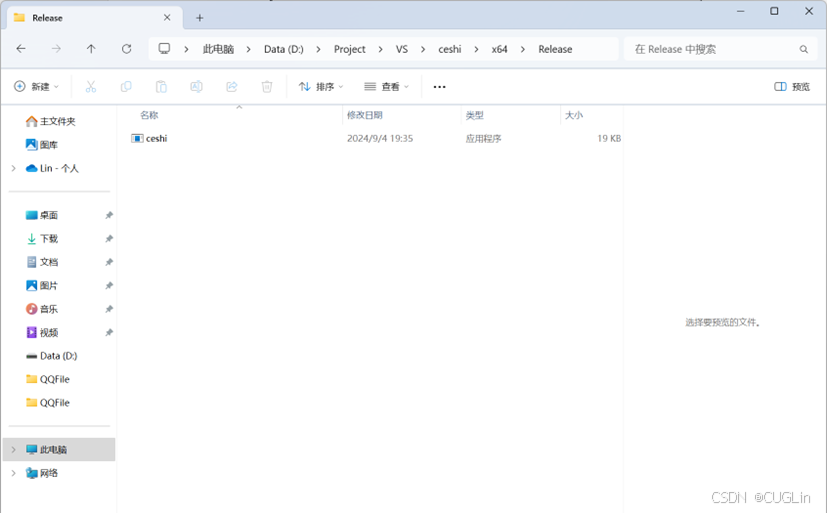Open 图片 pictures in the sidebar
The height and width of the screenshot is (513, 827).
pyautogui.click(x=42, y=285)
